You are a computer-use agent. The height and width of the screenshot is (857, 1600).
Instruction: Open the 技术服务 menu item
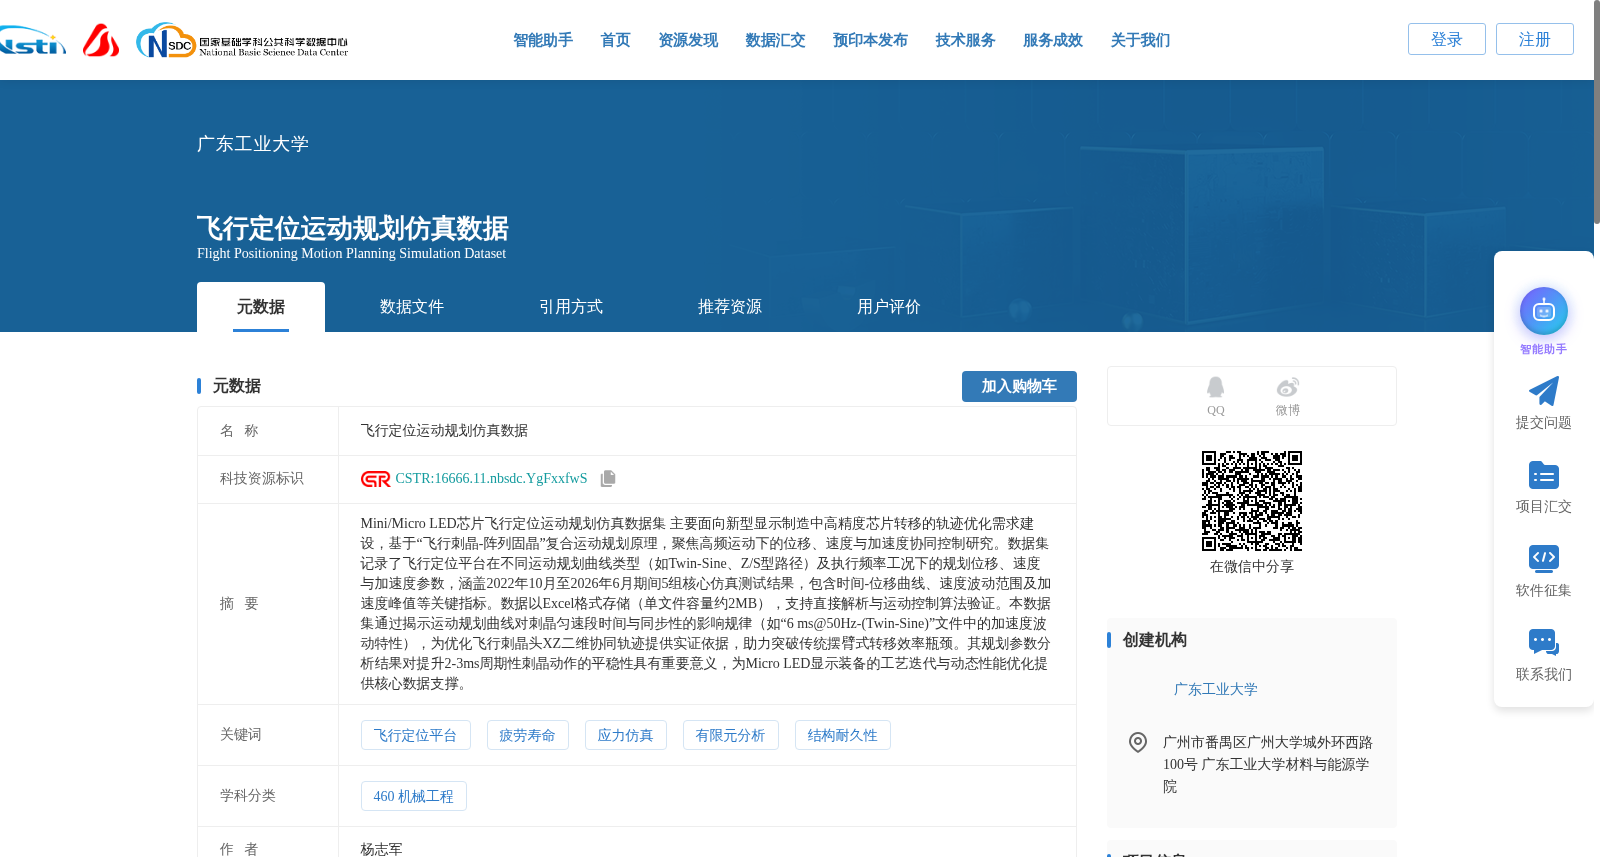pyautogui.click(x=965, y=40)
